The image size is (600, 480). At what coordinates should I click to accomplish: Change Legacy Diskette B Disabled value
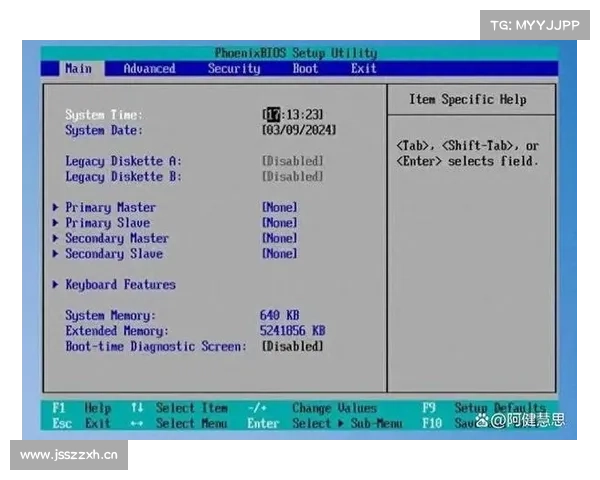tap(293, 176)
